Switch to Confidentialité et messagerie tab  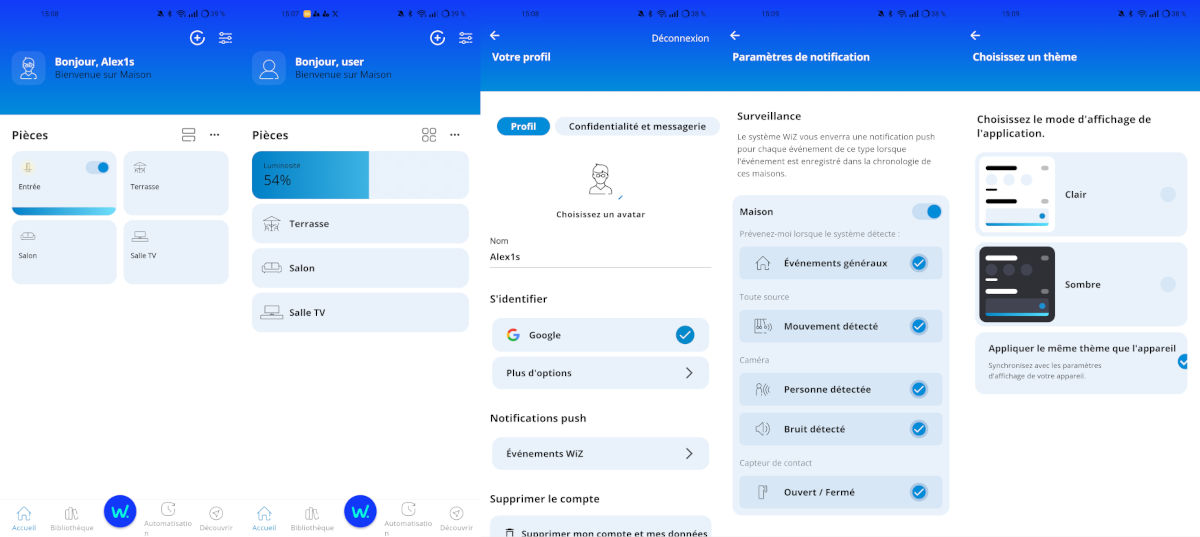point(637,127)
